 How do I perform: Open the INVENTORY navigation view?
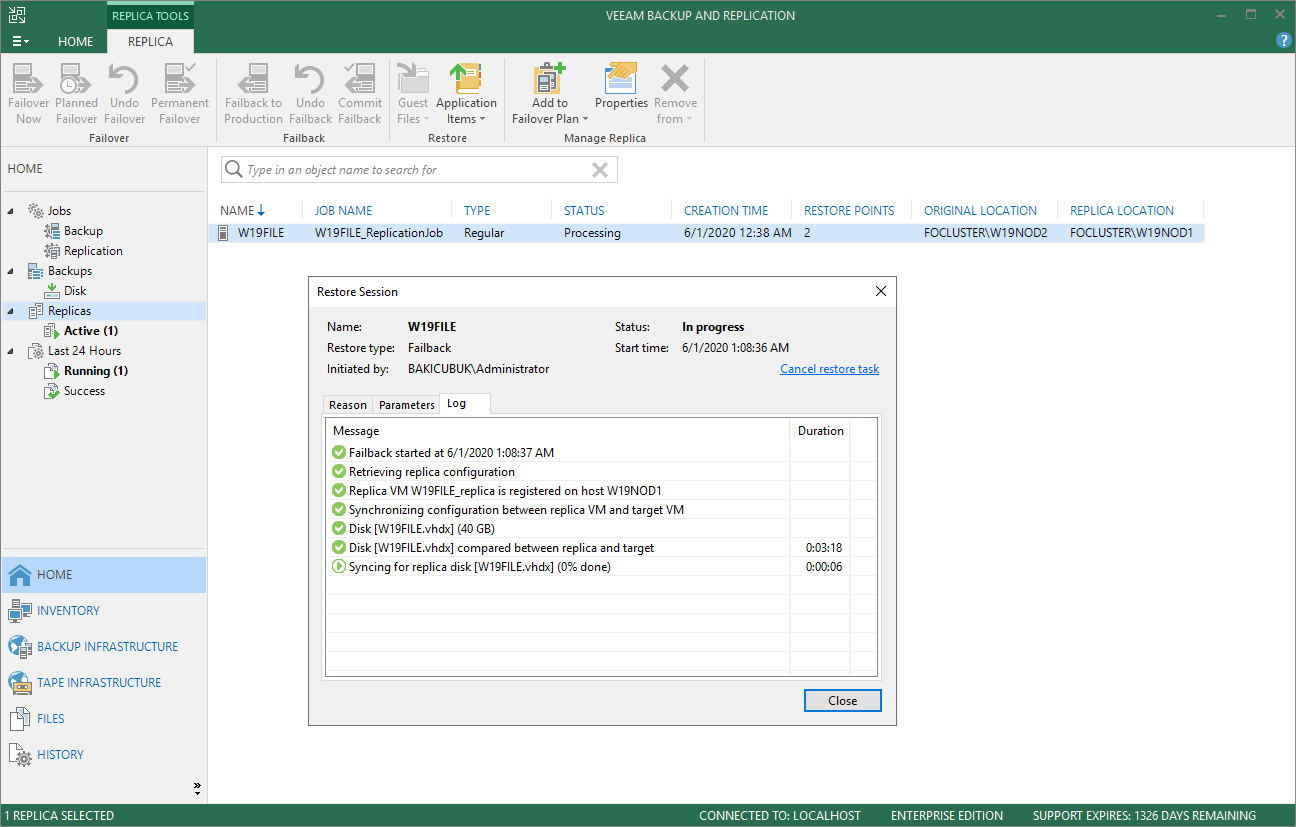click(x=103, y=611)
